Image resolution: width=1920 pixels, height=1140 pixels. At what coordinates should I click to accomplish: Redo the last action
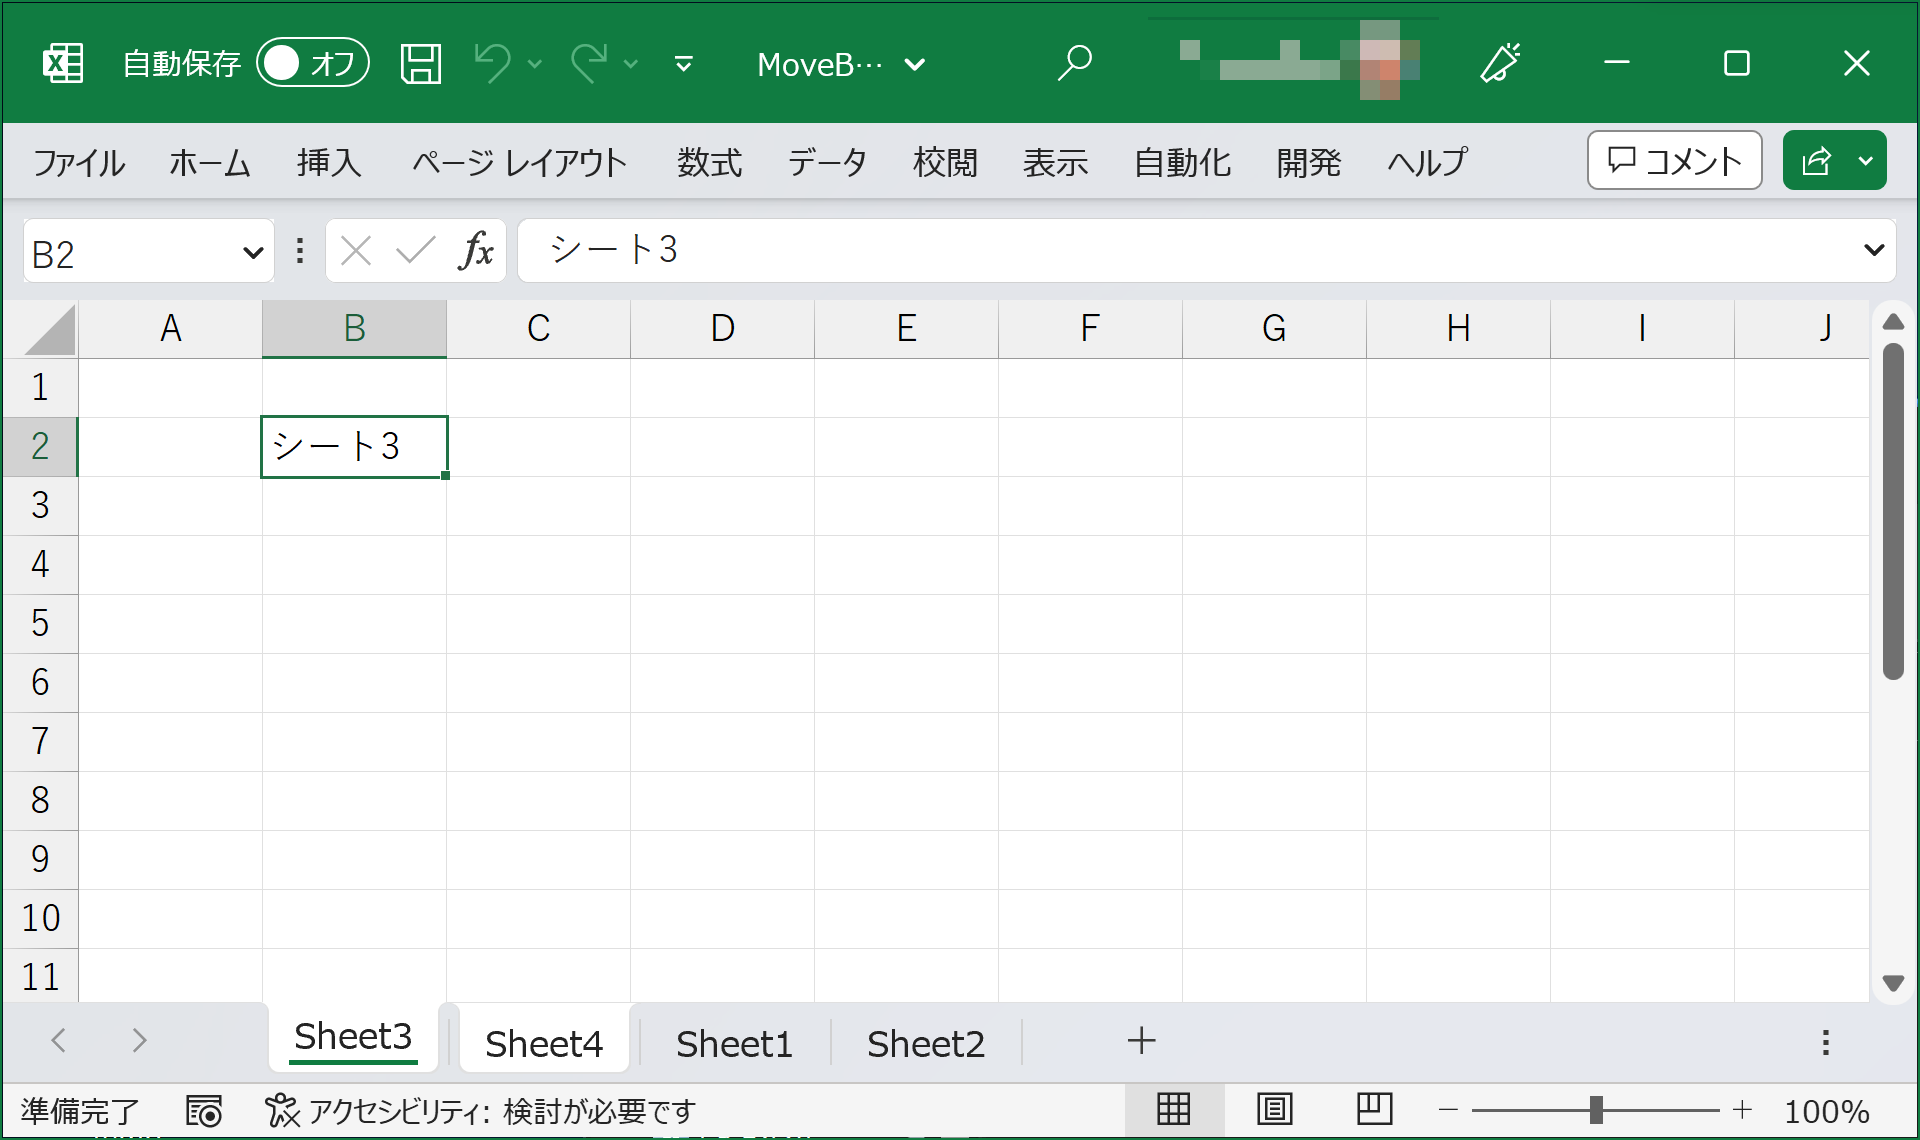(x=589, y=63)
